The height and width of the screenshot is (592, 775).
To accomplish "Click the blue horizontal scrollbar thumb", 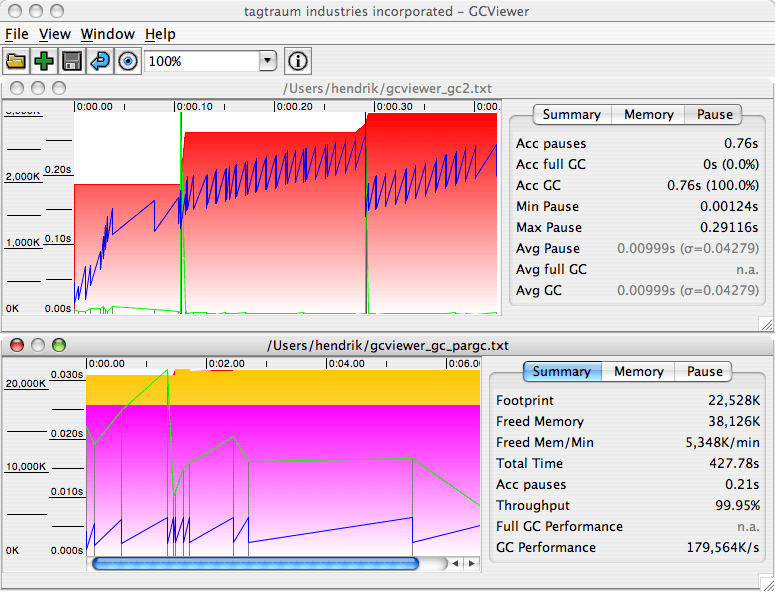I will pos(255,564).
